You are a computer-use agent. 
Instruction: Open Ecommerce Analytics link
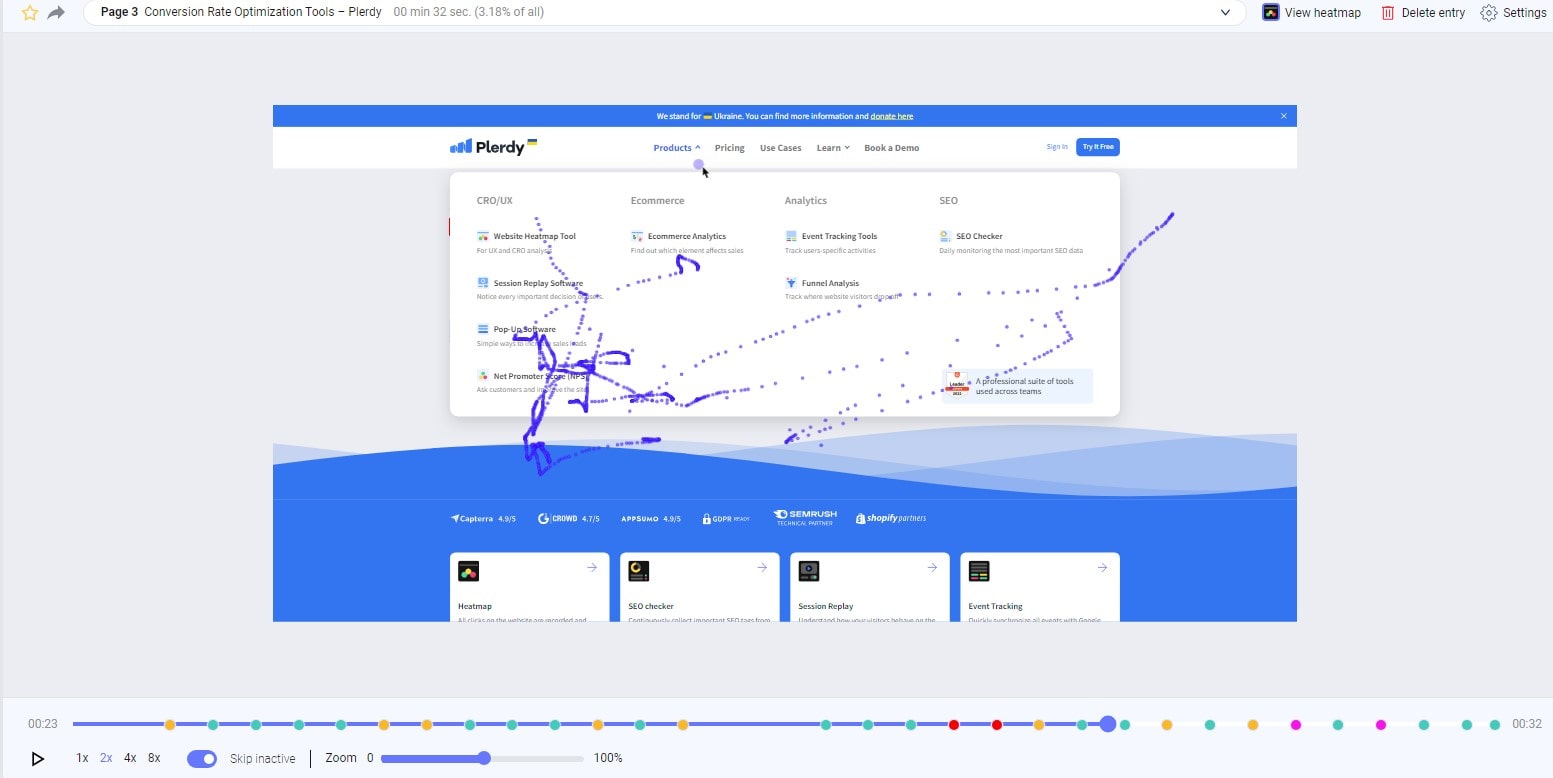[x=687, y=237]
